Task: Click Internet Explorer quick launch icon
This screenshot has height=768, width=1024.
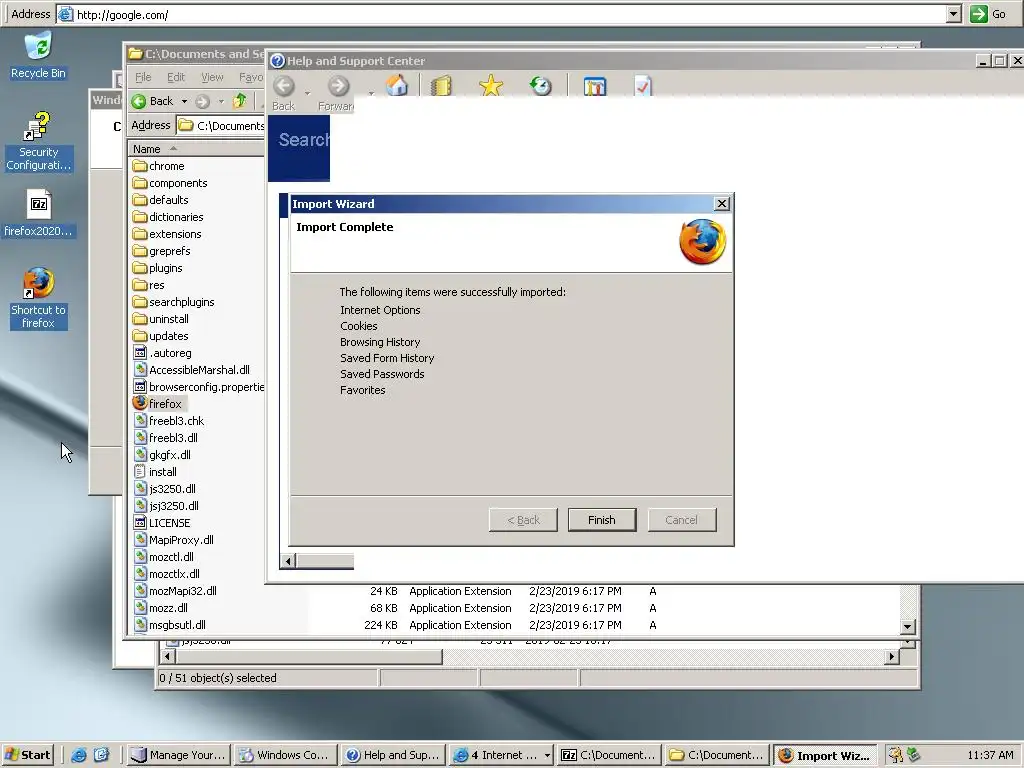Action: click(x=79, y=755)
